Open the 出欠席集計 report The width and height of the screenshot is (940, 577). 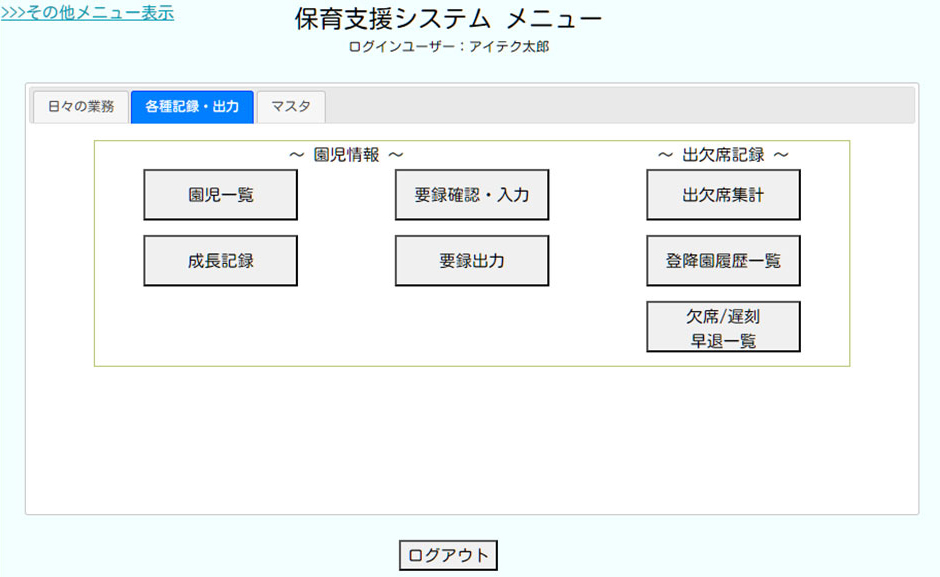pos(722,195)
